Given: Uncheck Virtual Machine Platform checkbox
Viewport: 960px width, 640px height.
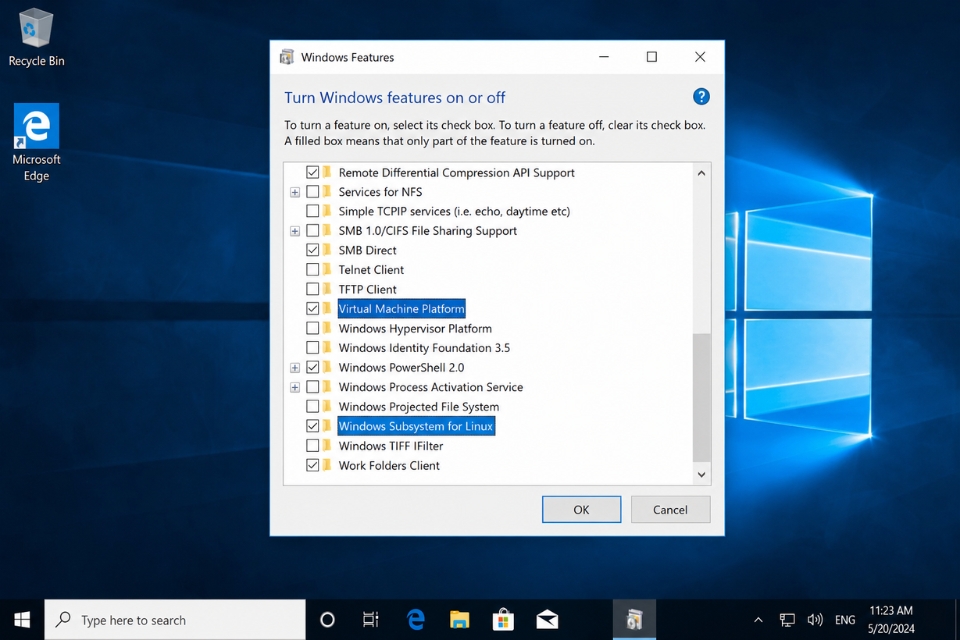Looking at the screenshot, I should [312, 308].
